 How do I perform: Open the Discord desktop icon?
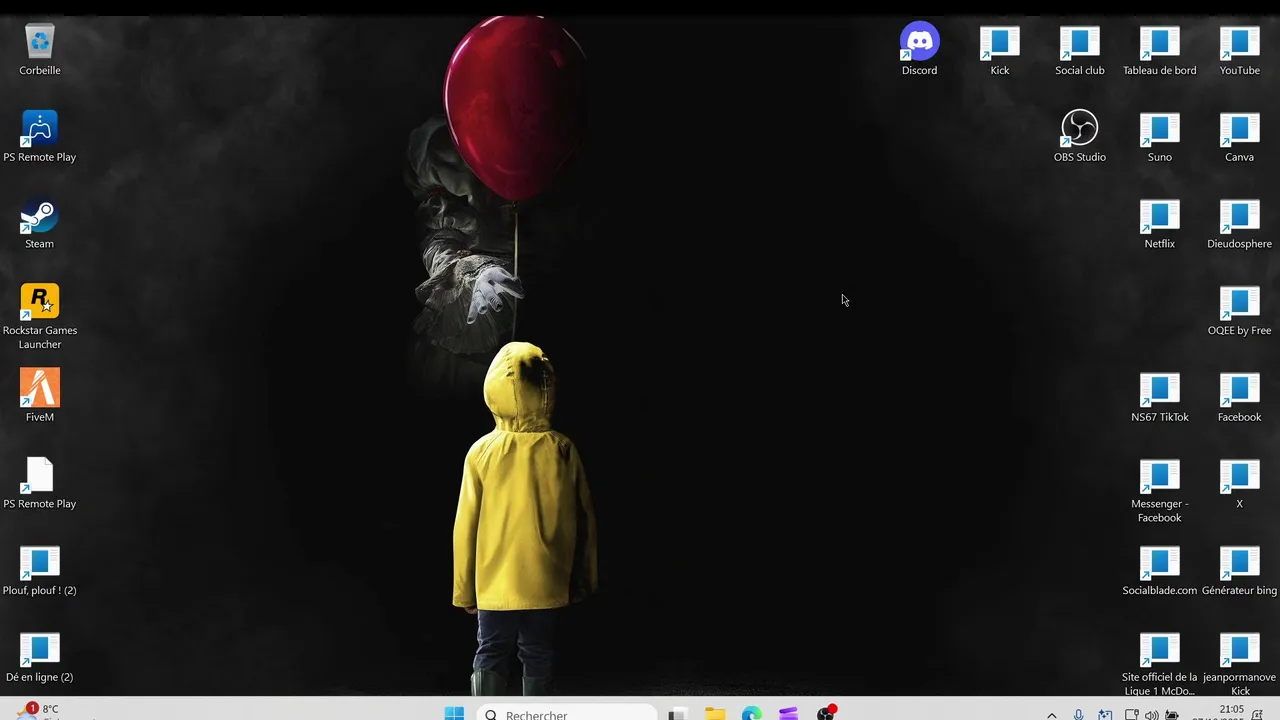tap(919, 50)
